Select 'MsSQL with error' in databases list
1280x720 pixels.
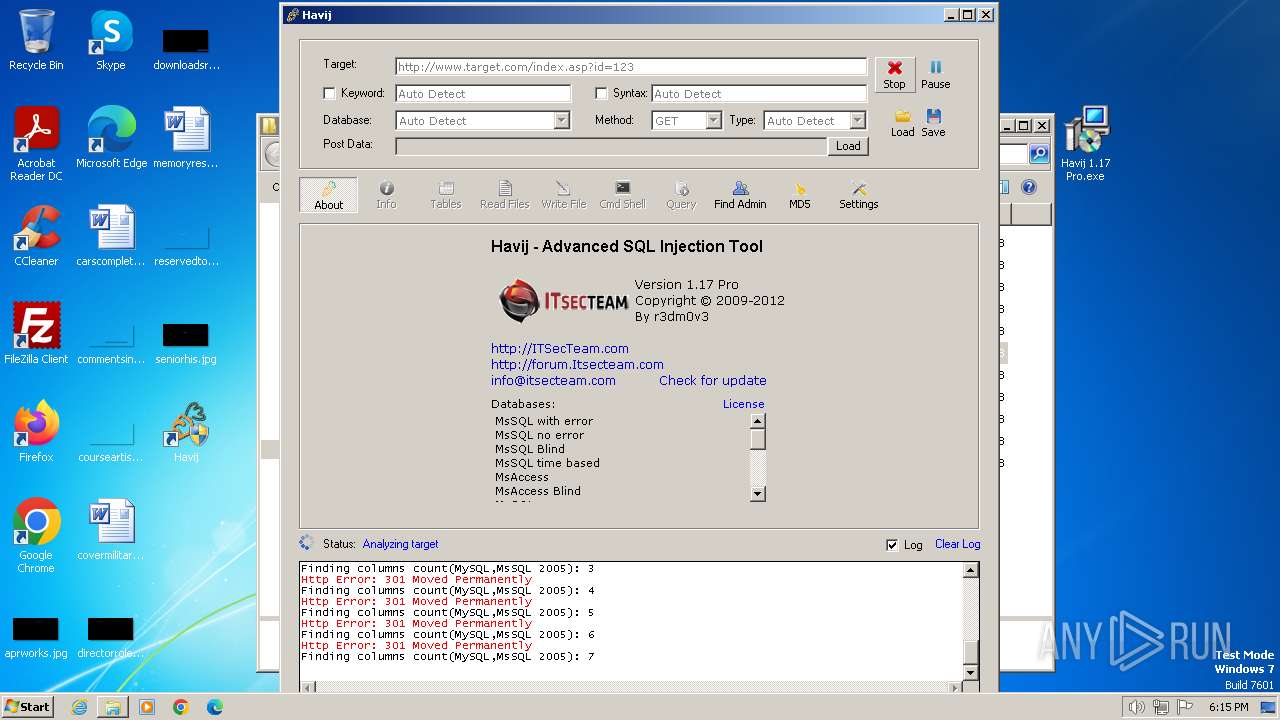[544, 421]
